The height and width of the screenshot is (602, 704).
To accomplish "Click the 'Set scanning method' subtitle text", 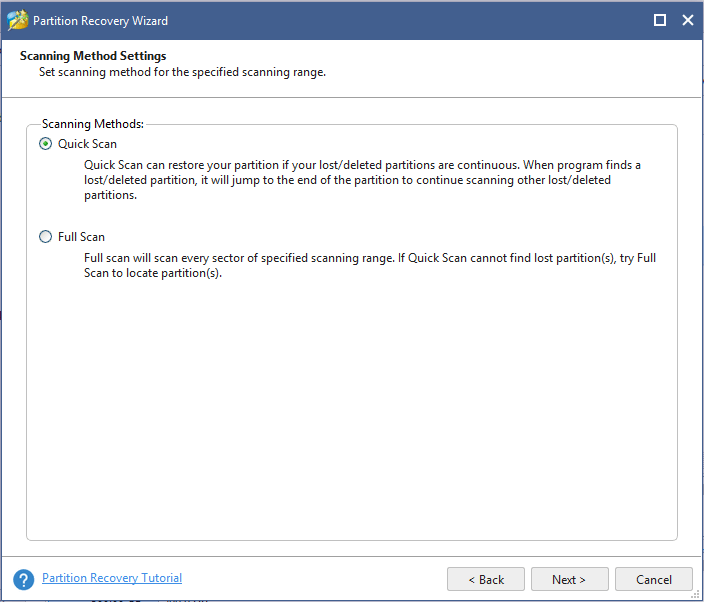I will click(x=182, y=72).
